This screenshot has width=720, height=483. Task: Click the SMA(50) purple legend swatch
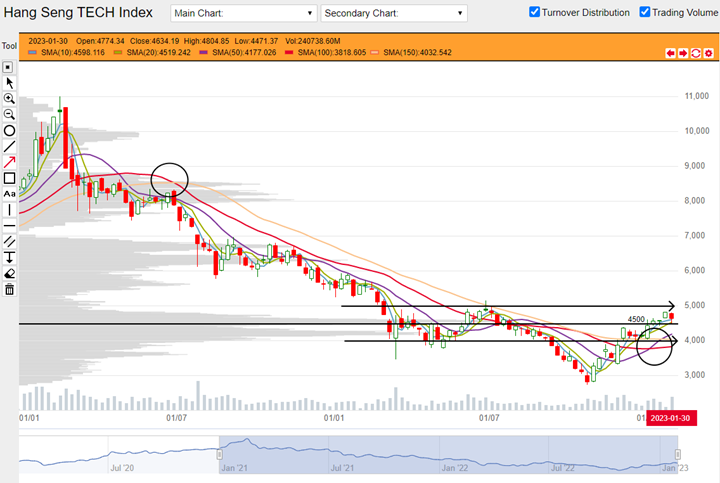point(203,53)
